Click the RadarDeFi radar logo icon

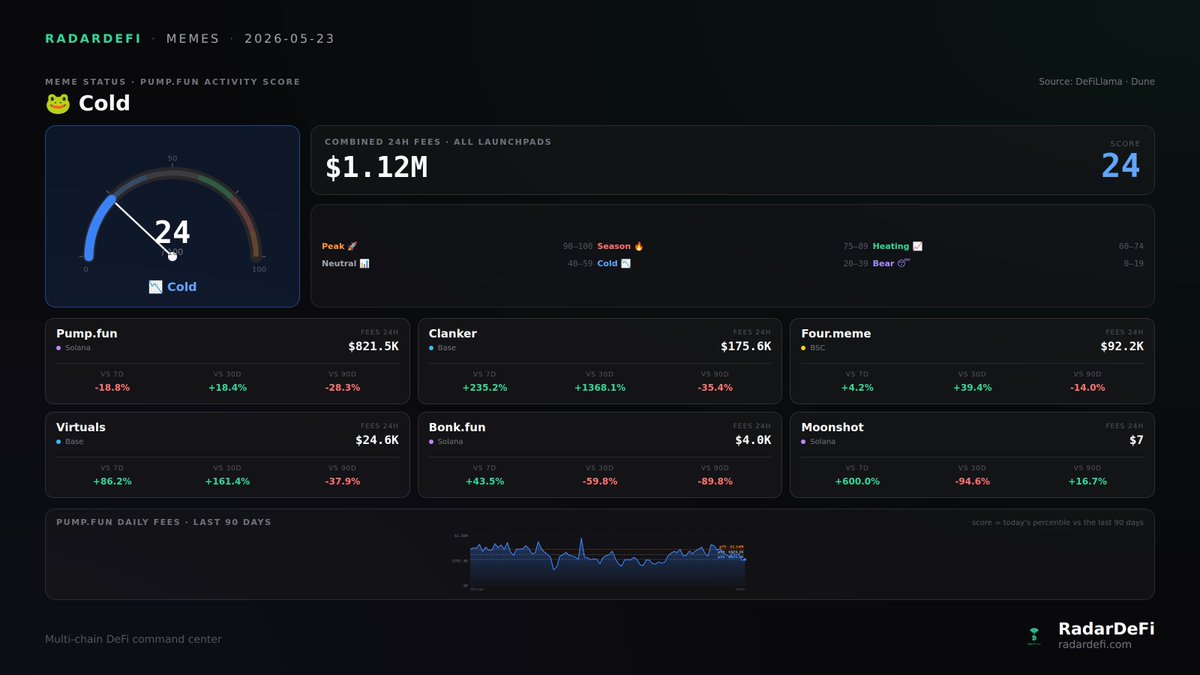1034,635
